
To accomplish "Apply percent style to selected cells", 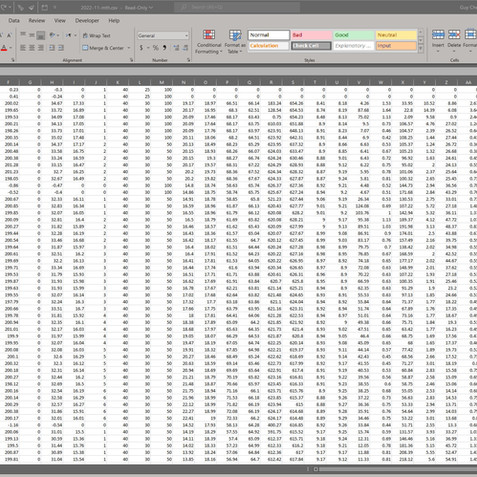I will [155, 48].
